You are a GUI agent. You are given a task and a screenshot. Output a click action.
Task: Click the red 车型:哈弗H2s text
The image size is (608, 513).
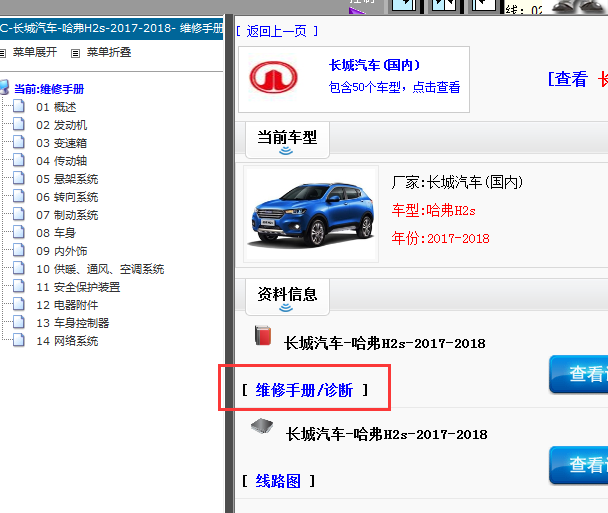(x=434, y=211)
